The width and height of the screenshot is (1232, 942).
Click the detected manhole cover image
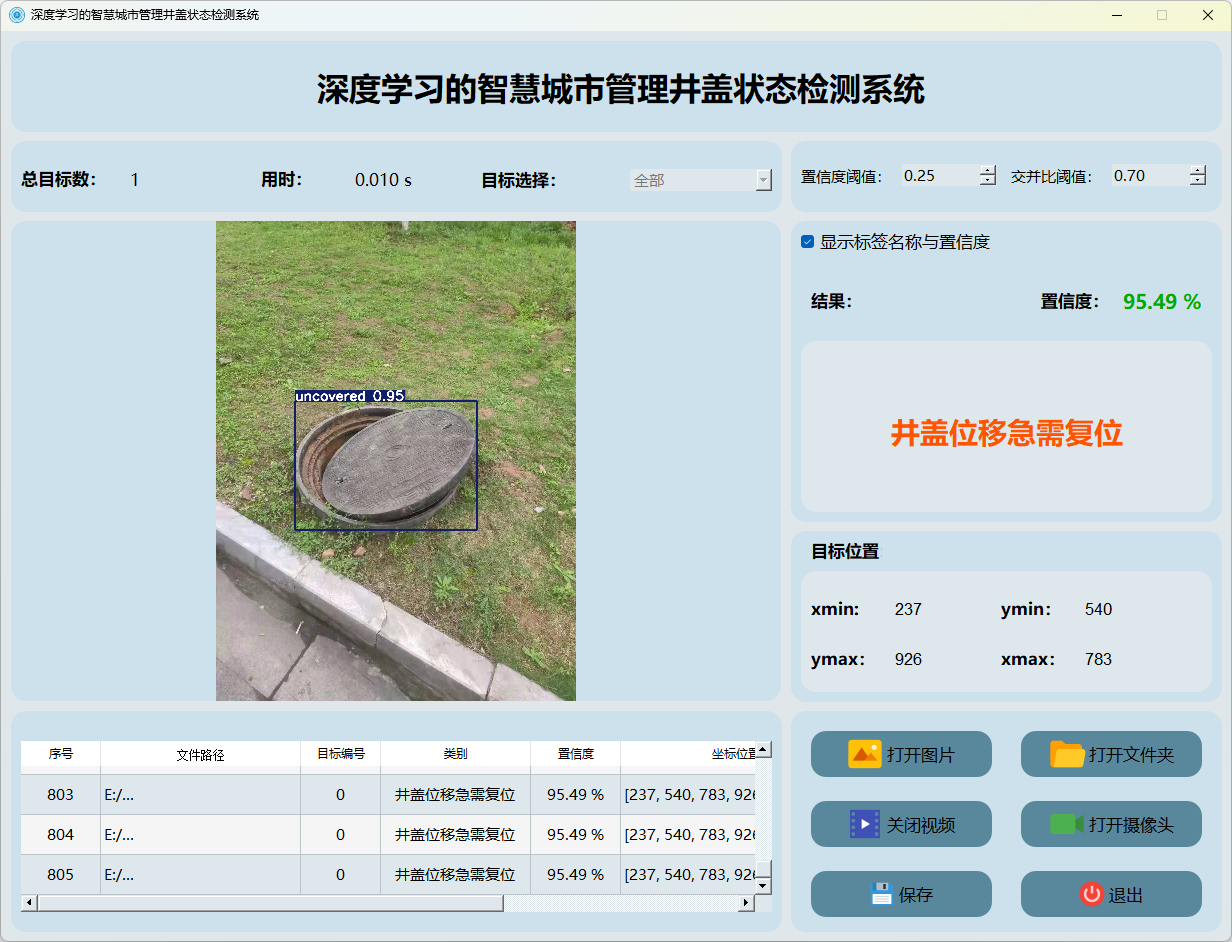pos(396,461)
